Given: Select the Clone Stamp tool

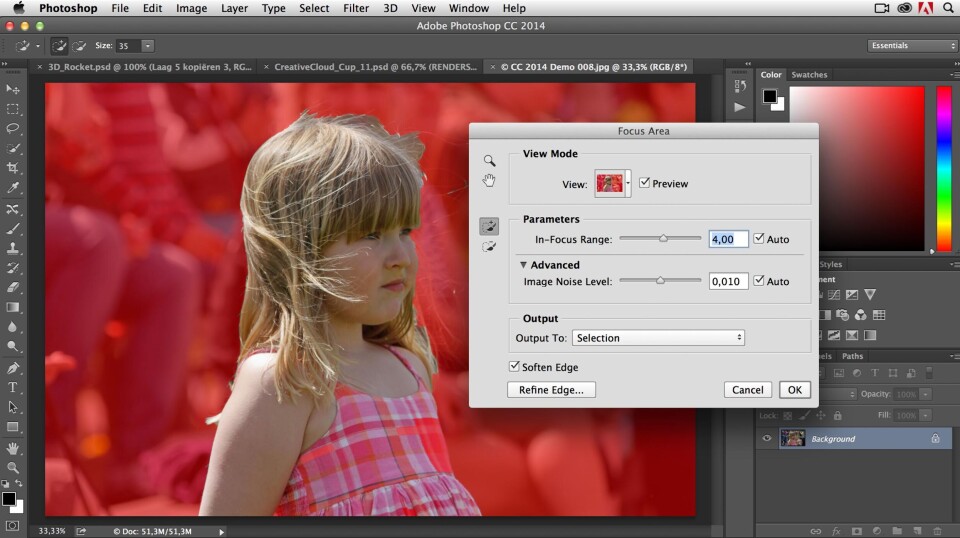Looking at the screenshot, I should pyautogui.click(x=12, y=248).
